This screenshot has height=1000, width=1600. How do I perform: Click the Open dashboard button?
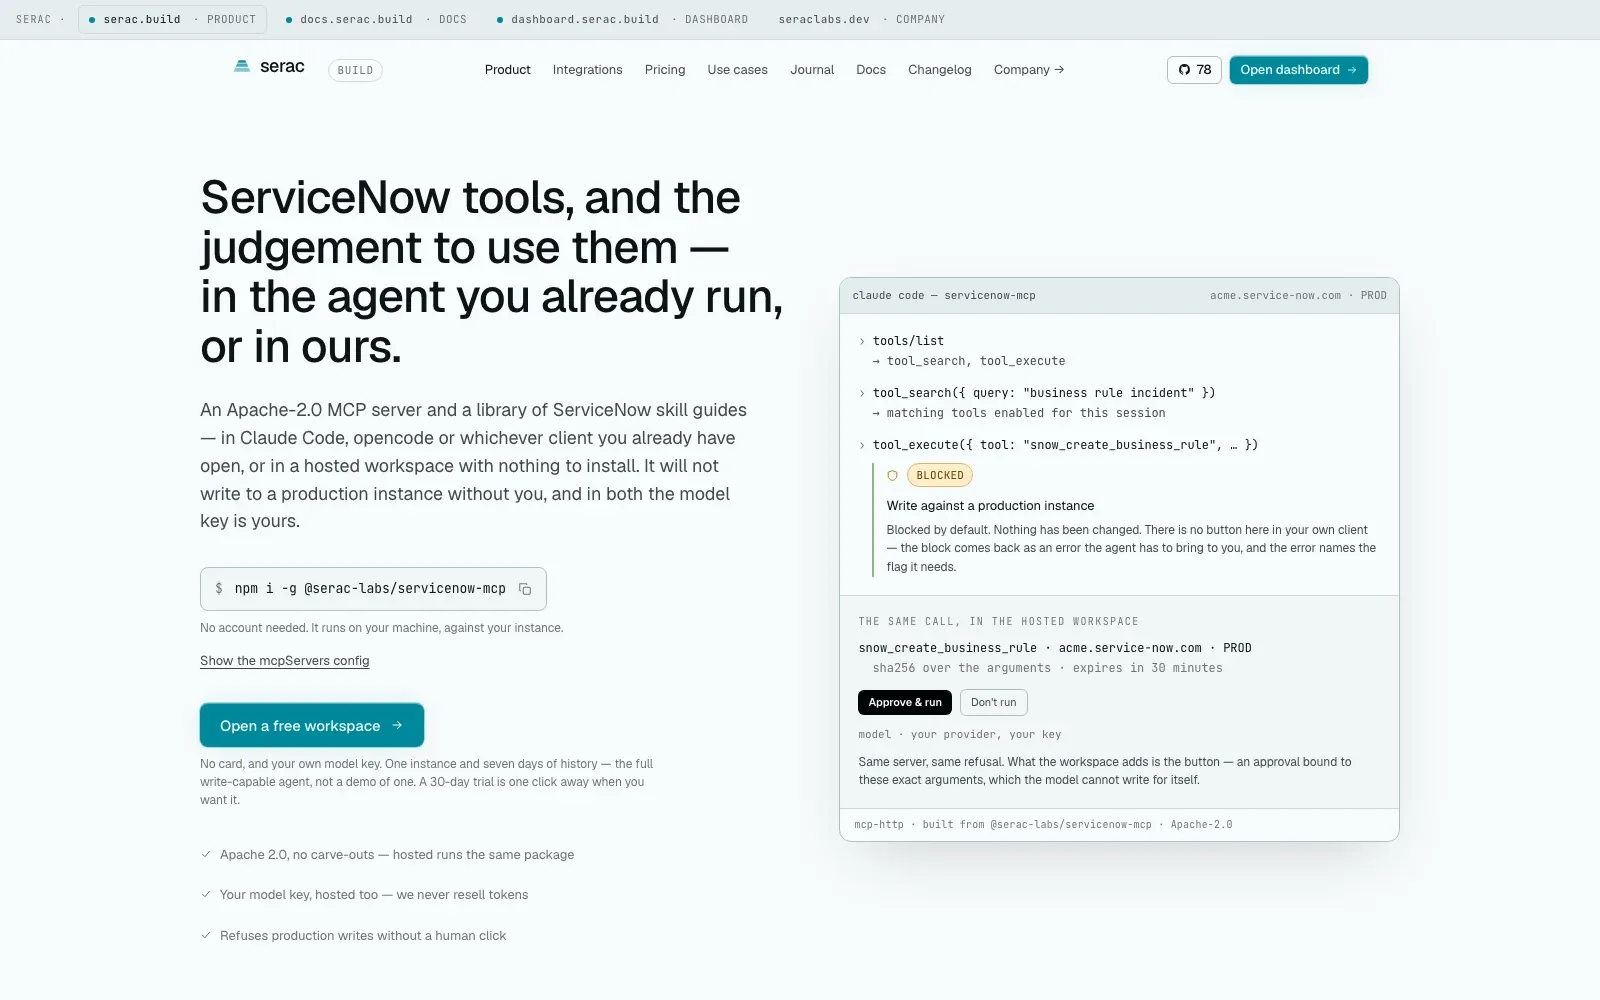(1299, 70)
